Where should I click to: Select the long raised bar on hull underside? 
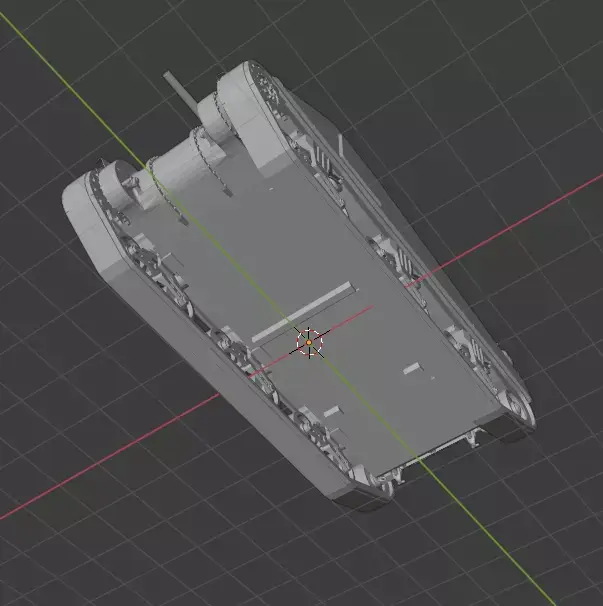[302, 312]
